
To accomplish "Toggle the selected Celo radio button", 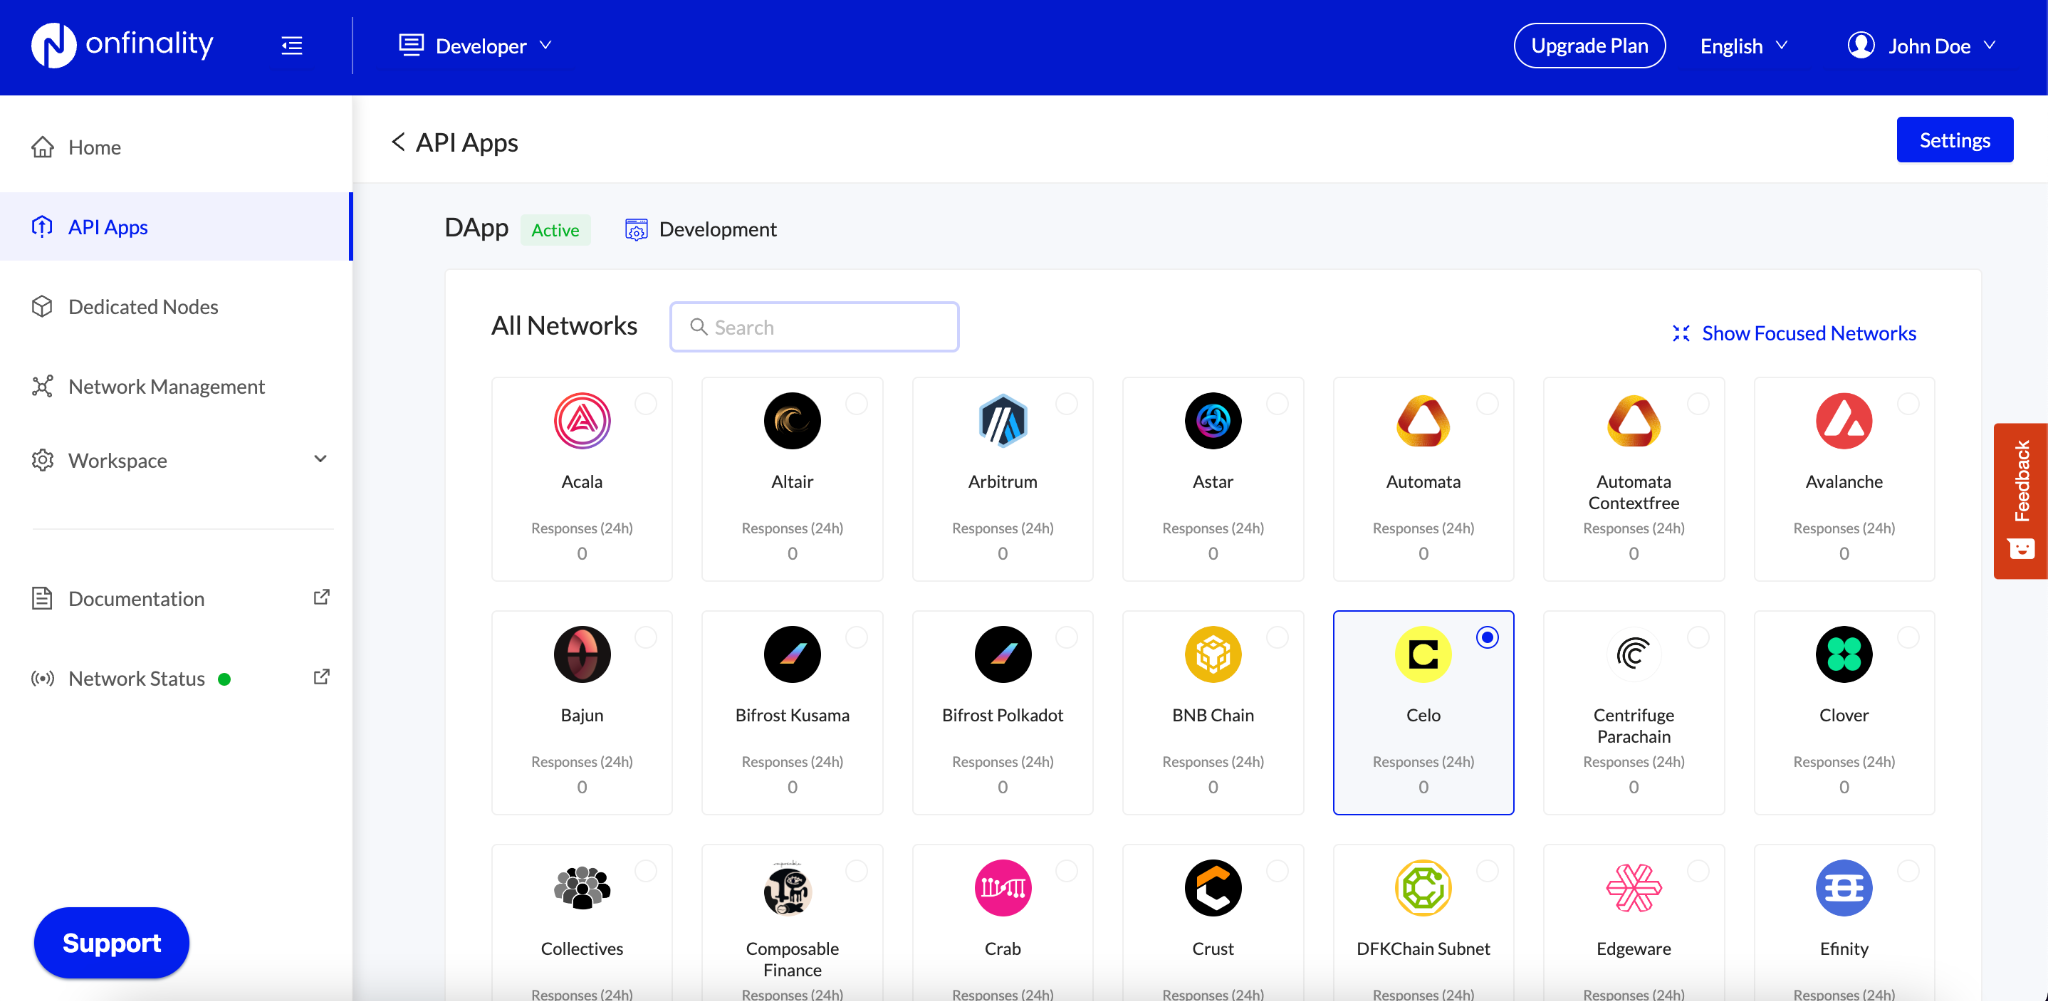I will tap(1488, 637).
